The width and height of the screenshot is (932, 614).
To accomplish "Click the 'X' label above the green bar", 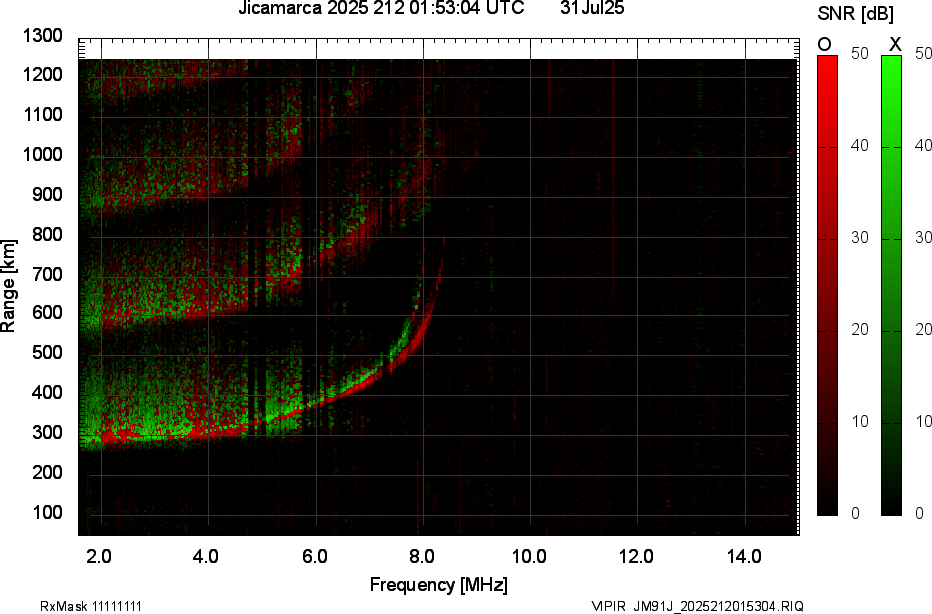I will pyautogui.click(x=895, y=45).
